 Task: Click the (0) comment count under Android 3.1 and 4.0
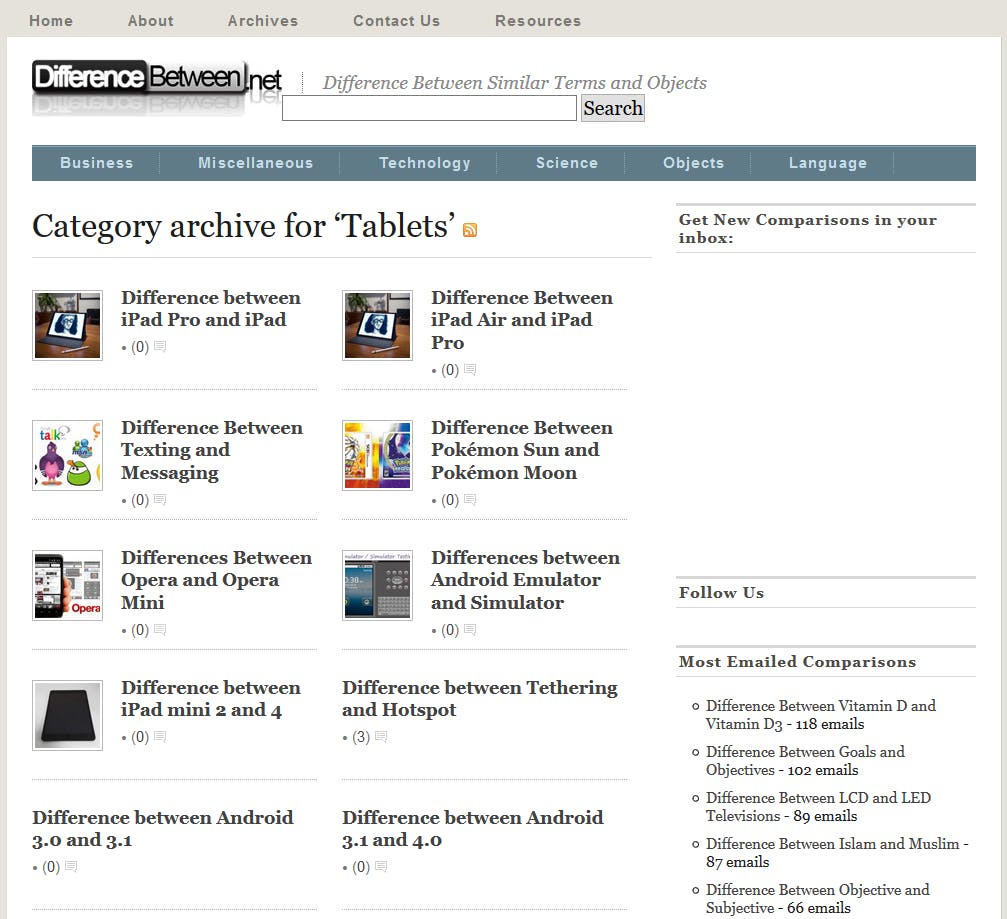point(361,867)
